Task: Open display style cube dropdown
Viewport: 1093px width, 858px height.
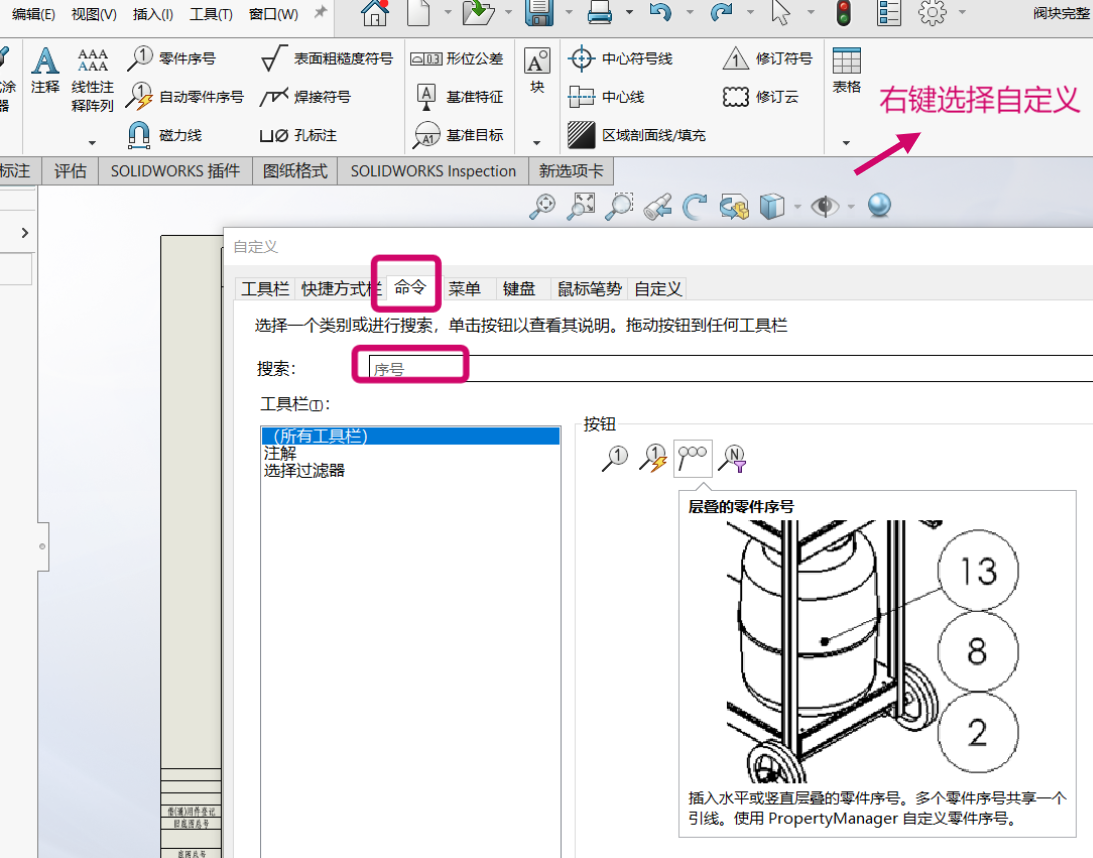Action: click(x=797, y=206)
